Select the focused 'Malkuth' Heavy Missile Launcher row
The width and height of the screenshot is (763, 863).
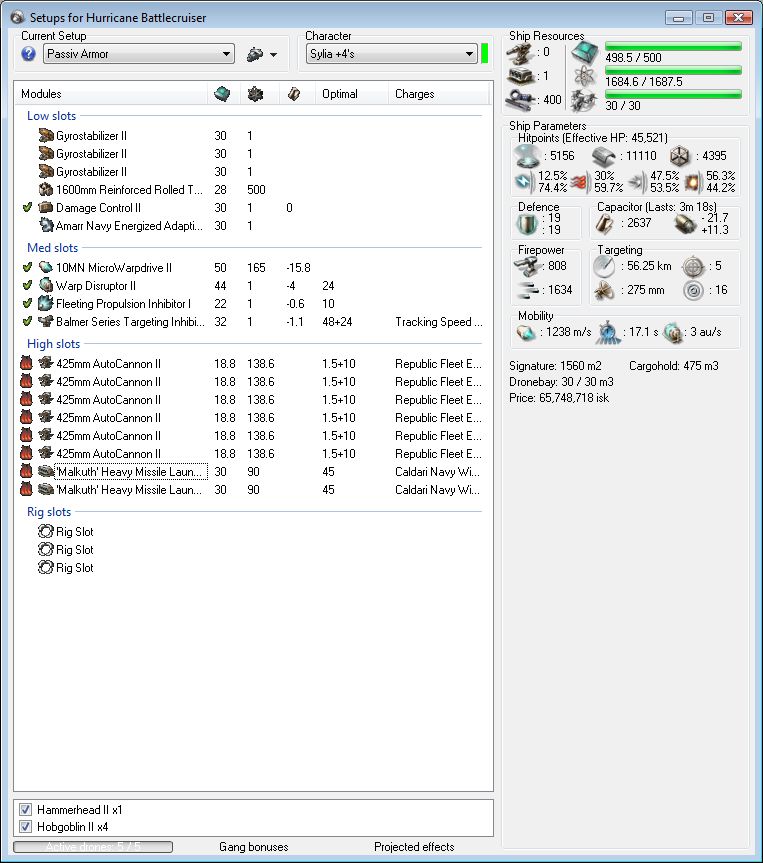pos(252,472)
